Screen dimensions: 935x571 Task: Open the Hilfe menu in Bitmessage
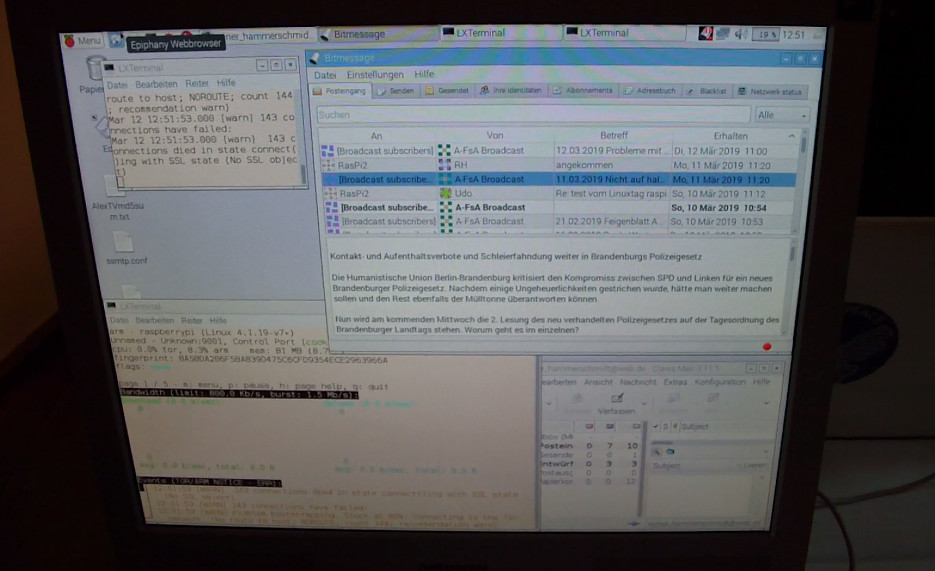pos(424,74)
